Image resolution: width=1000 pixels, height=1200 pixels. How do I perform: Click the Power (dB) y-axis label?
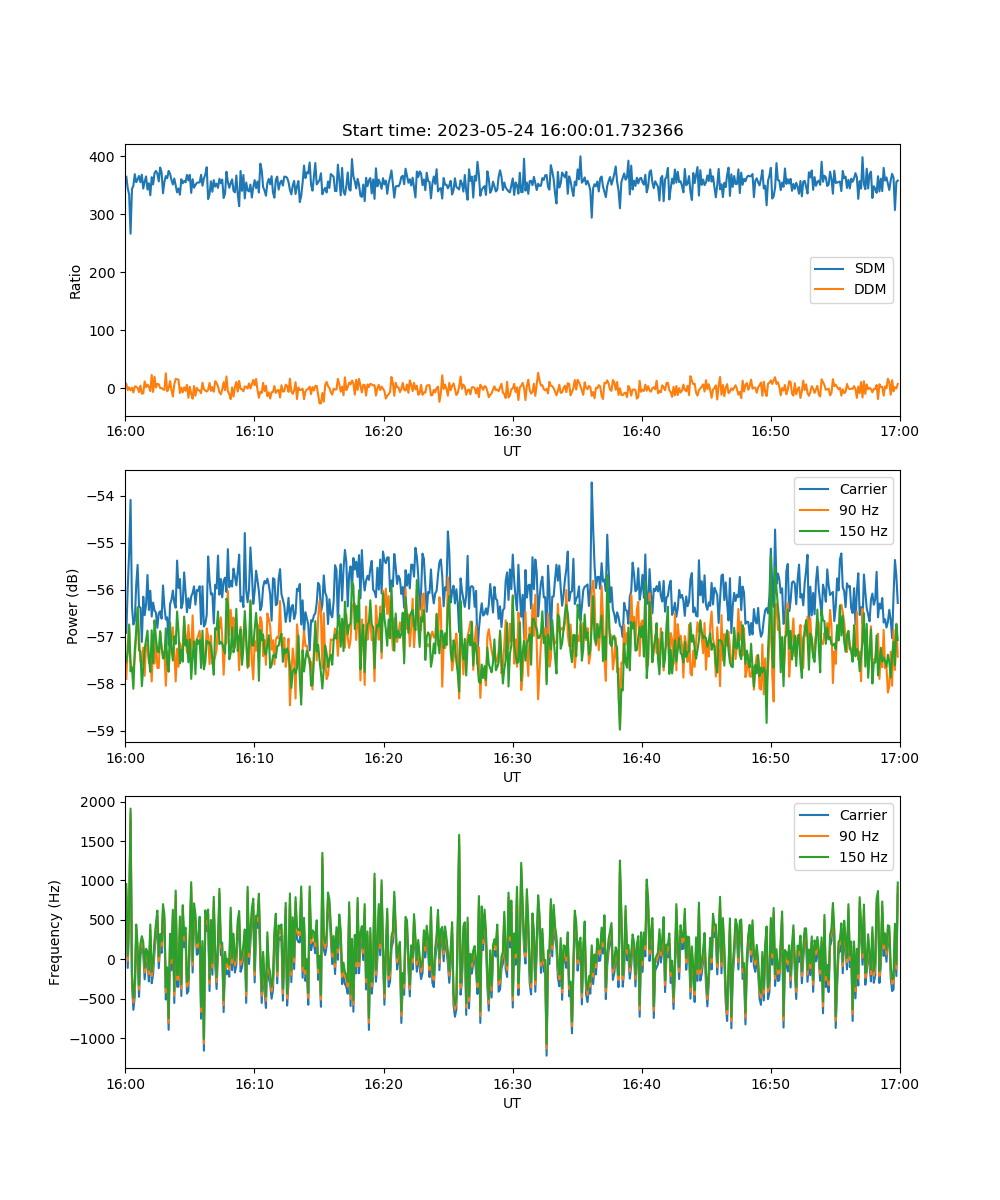(73, 606)
